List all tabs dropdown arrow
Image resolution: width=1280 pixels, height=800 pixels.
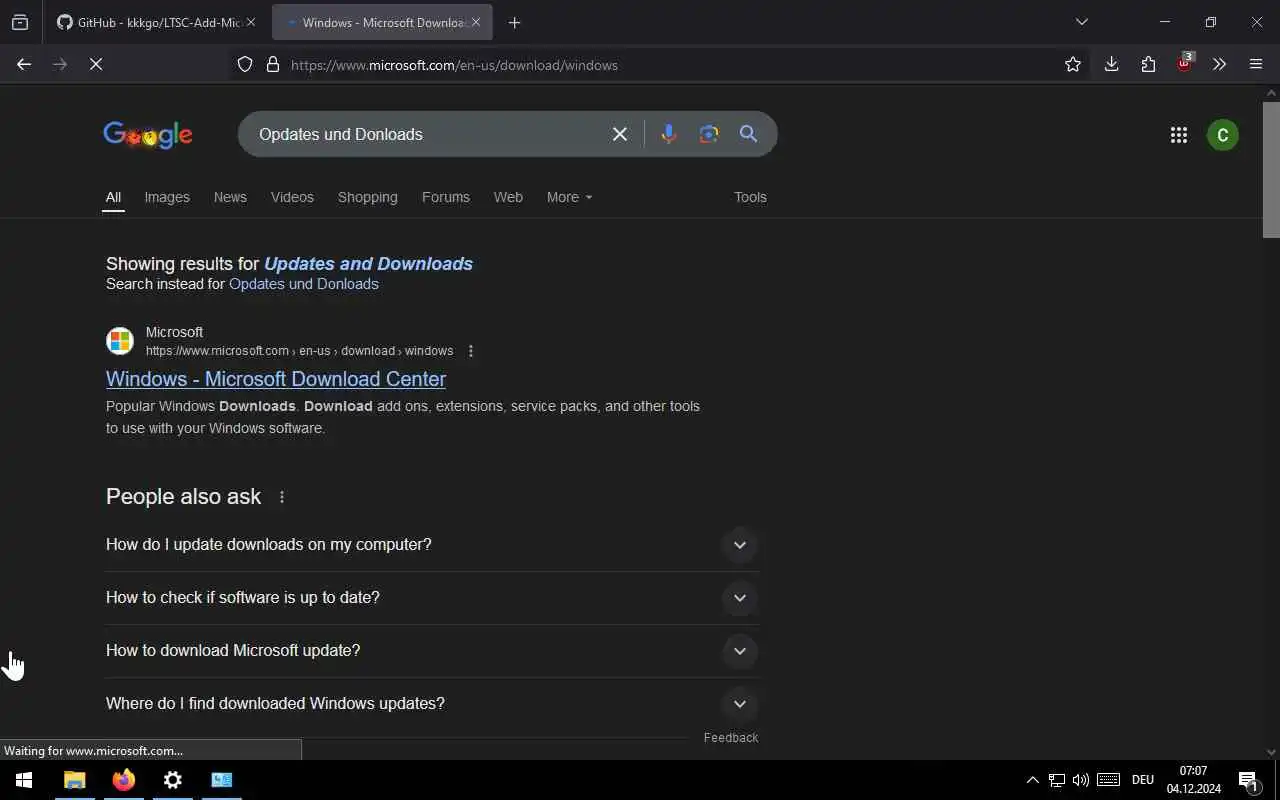(1081, 22)
